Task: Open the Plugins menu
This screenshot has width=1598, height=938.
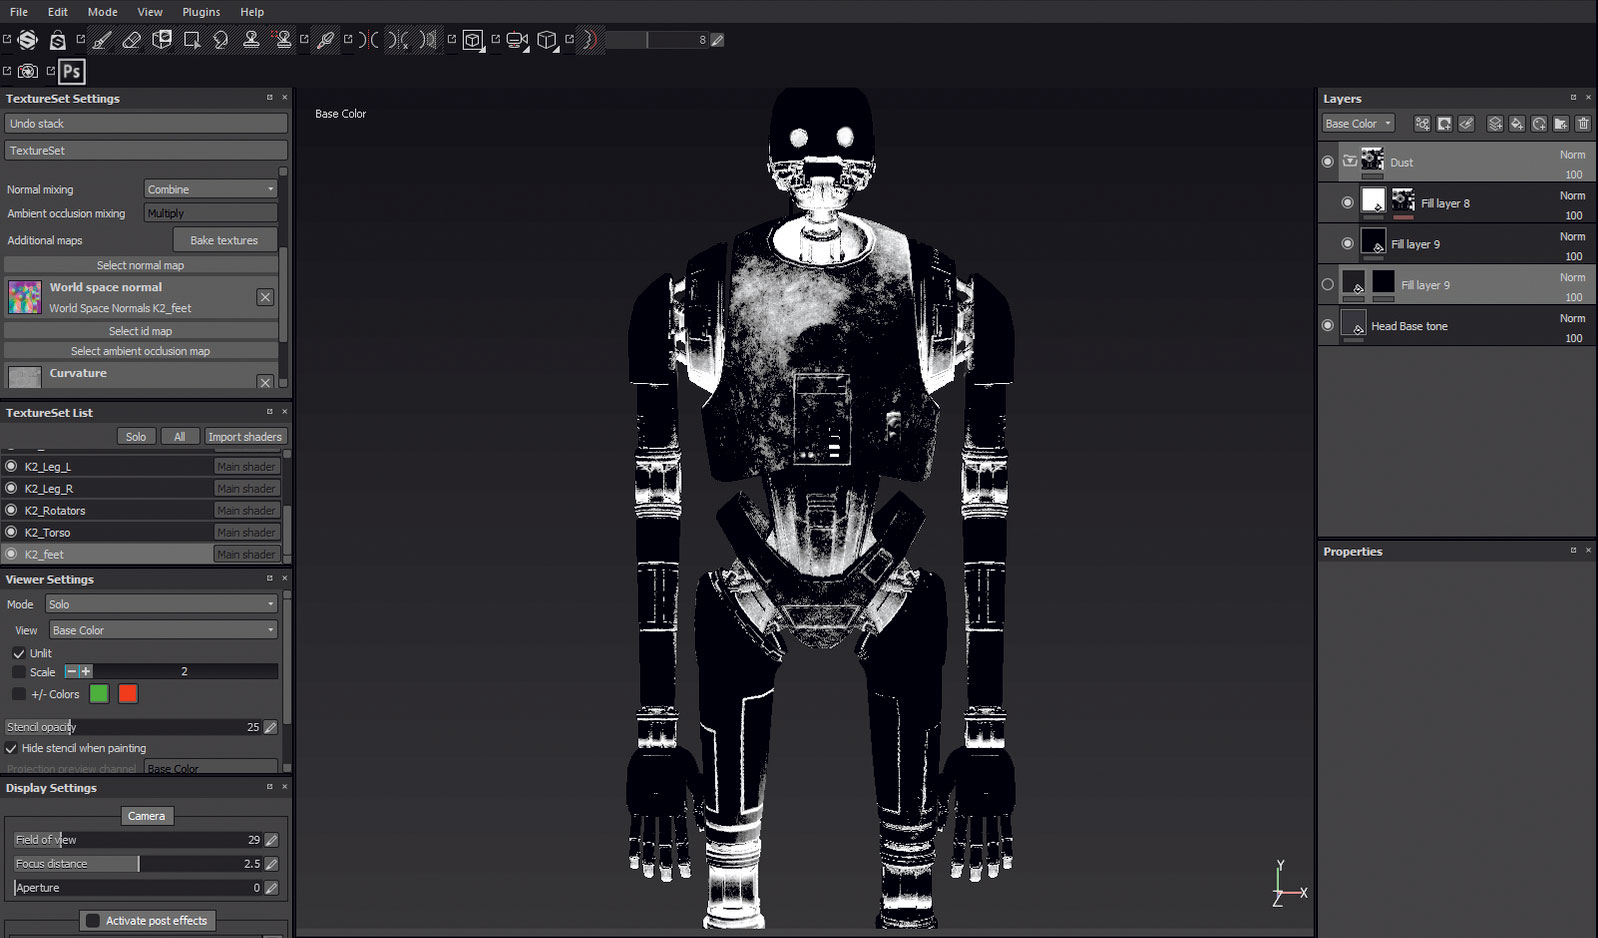Action: [x=201, y=12]
